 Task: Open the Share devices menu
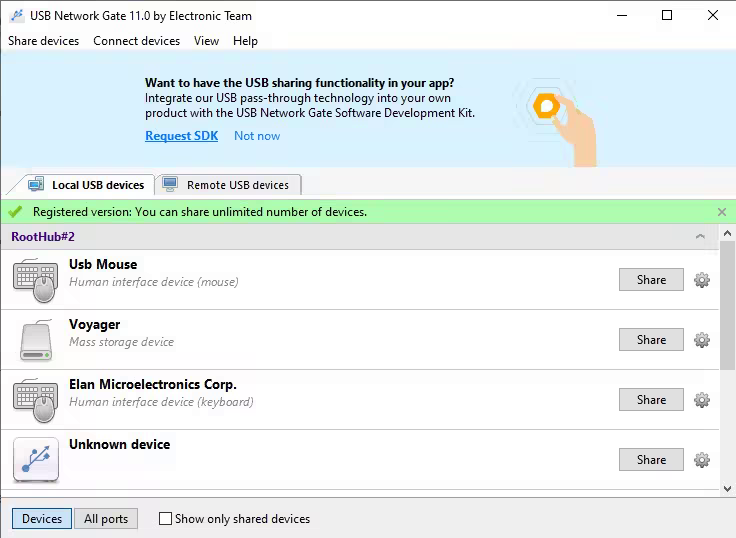[43, 41]
